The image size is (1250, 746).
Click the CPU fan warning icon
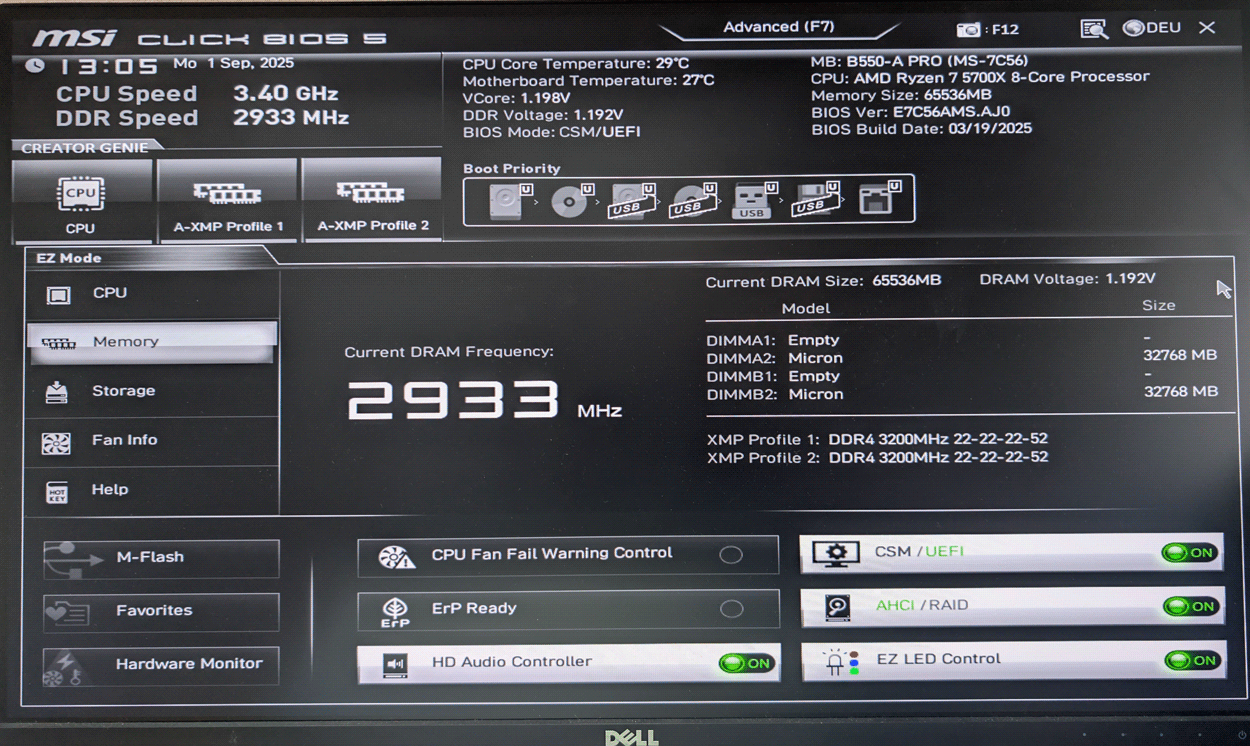coord(397,557)
